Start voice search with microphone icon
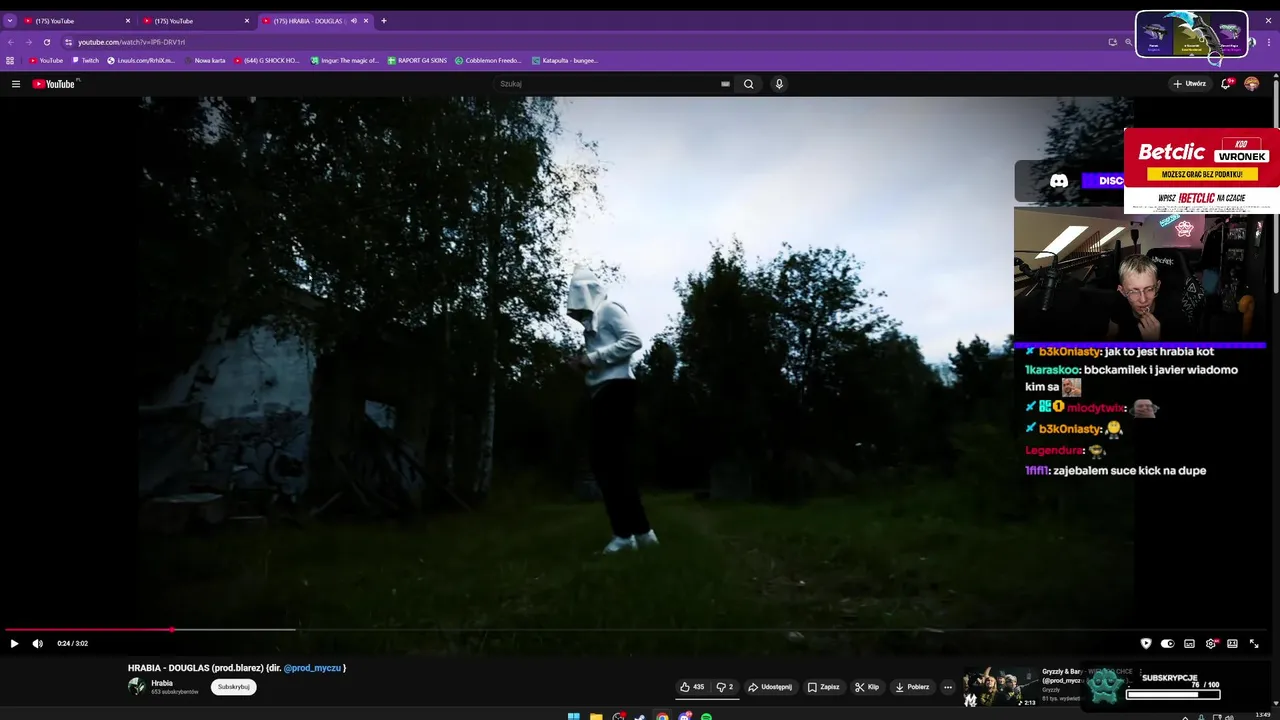The height and width of the screenshot is (720, 1280). (x=779, y=84)
